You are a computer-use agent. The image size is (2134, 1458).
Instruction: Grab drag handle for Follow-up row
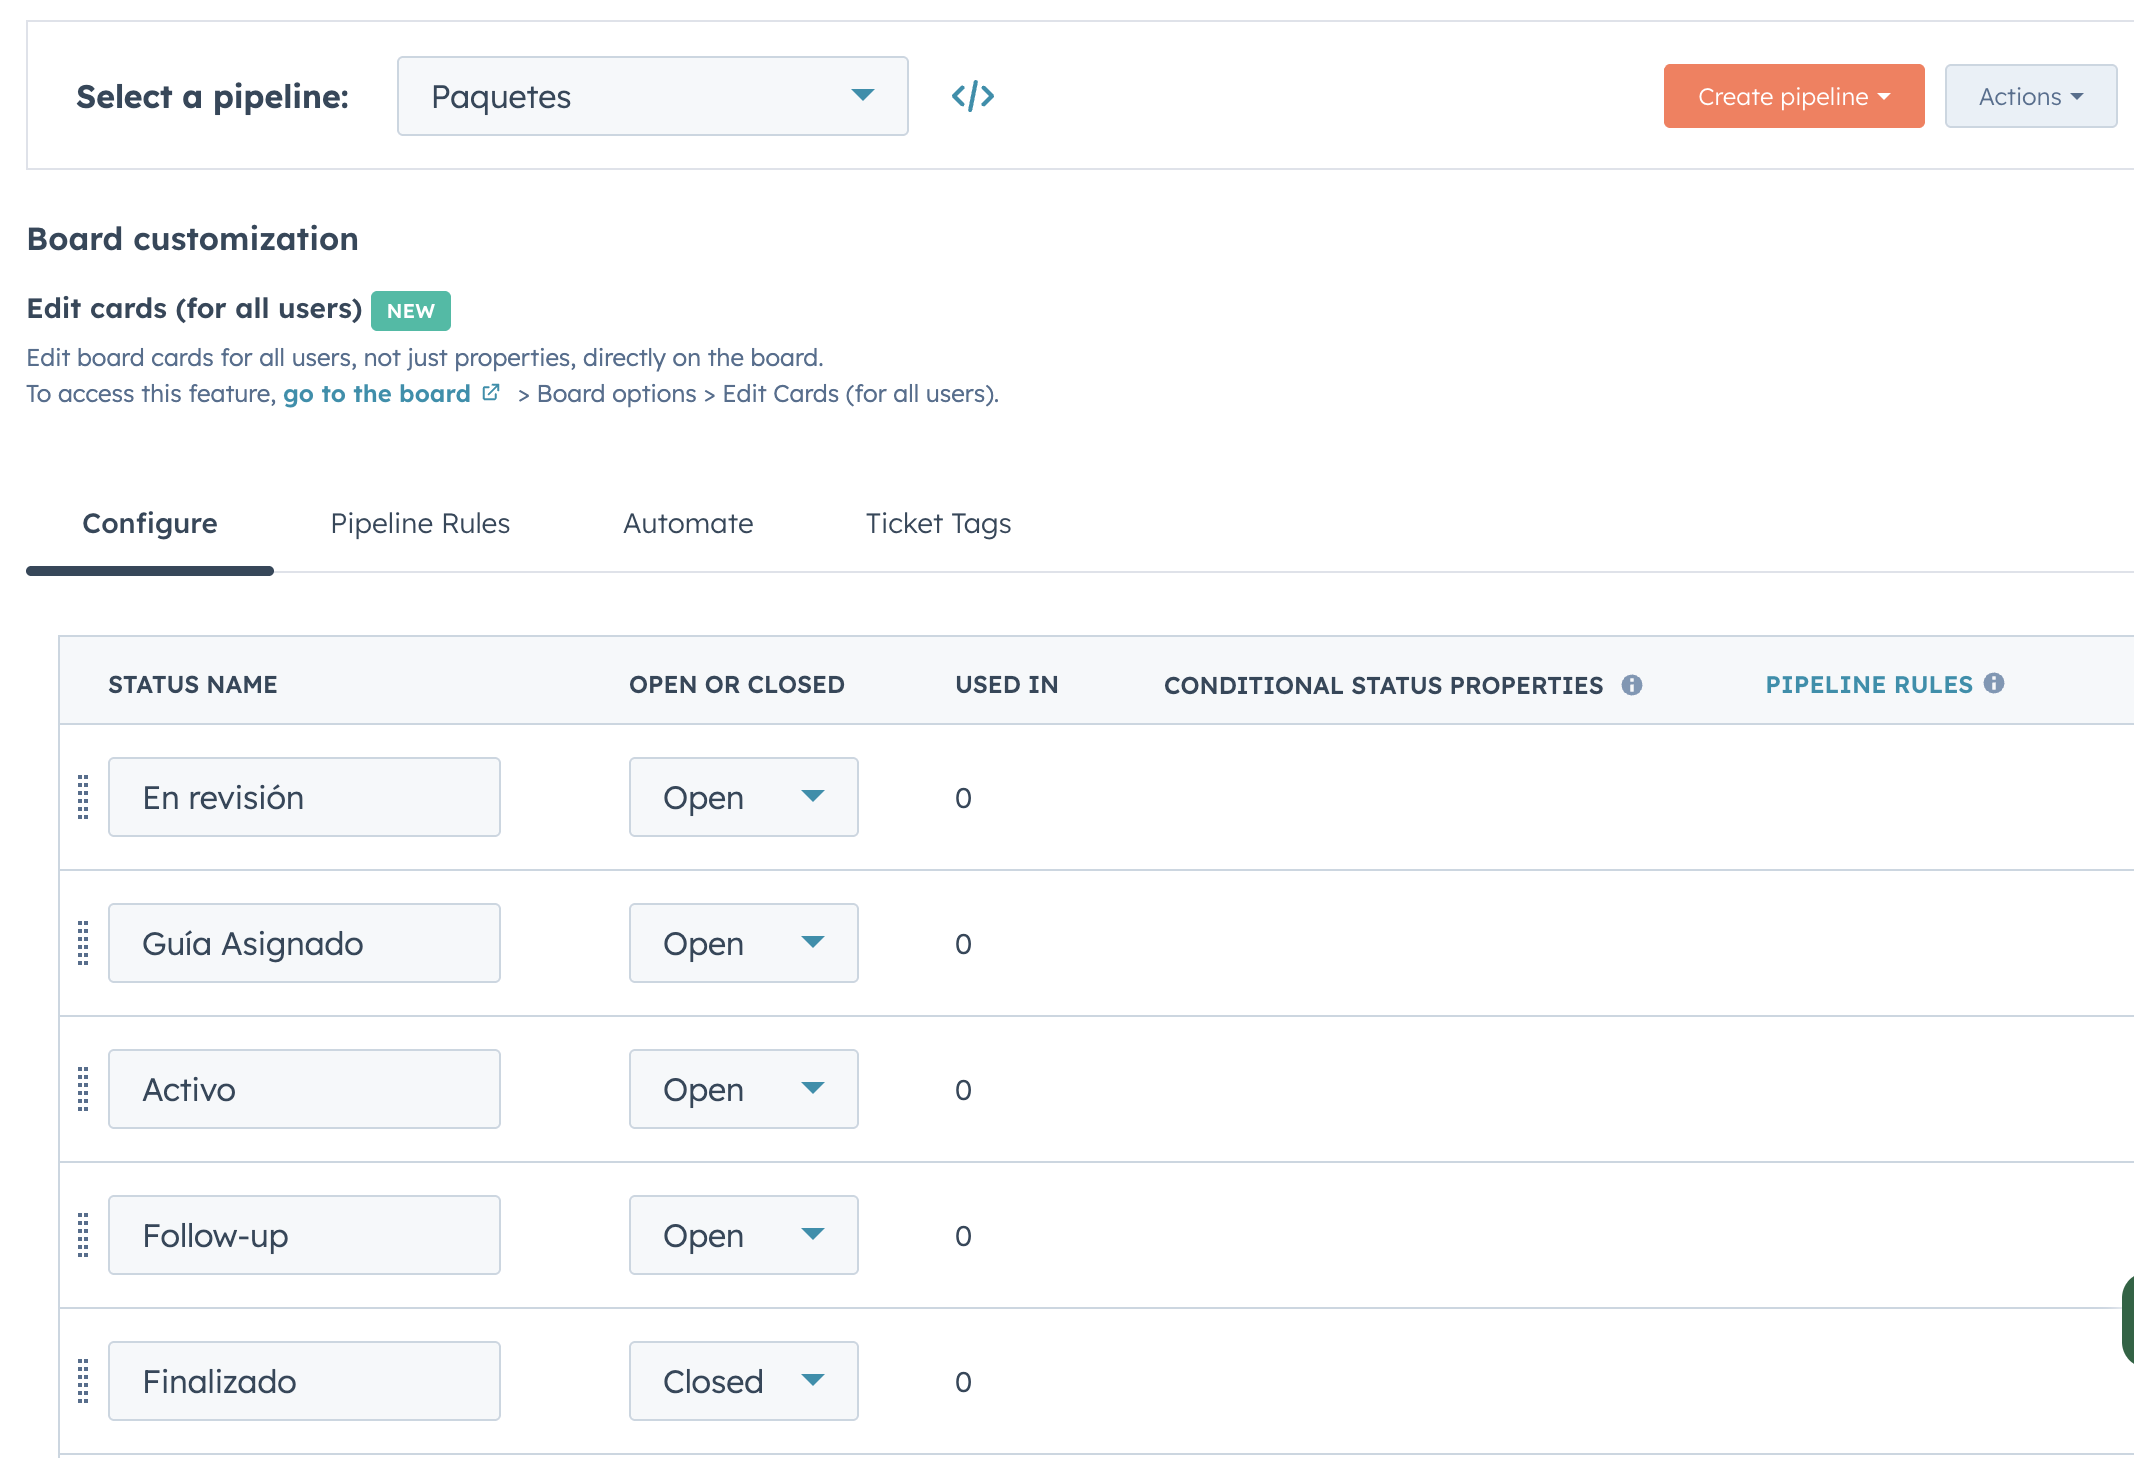click(83, 1235)
